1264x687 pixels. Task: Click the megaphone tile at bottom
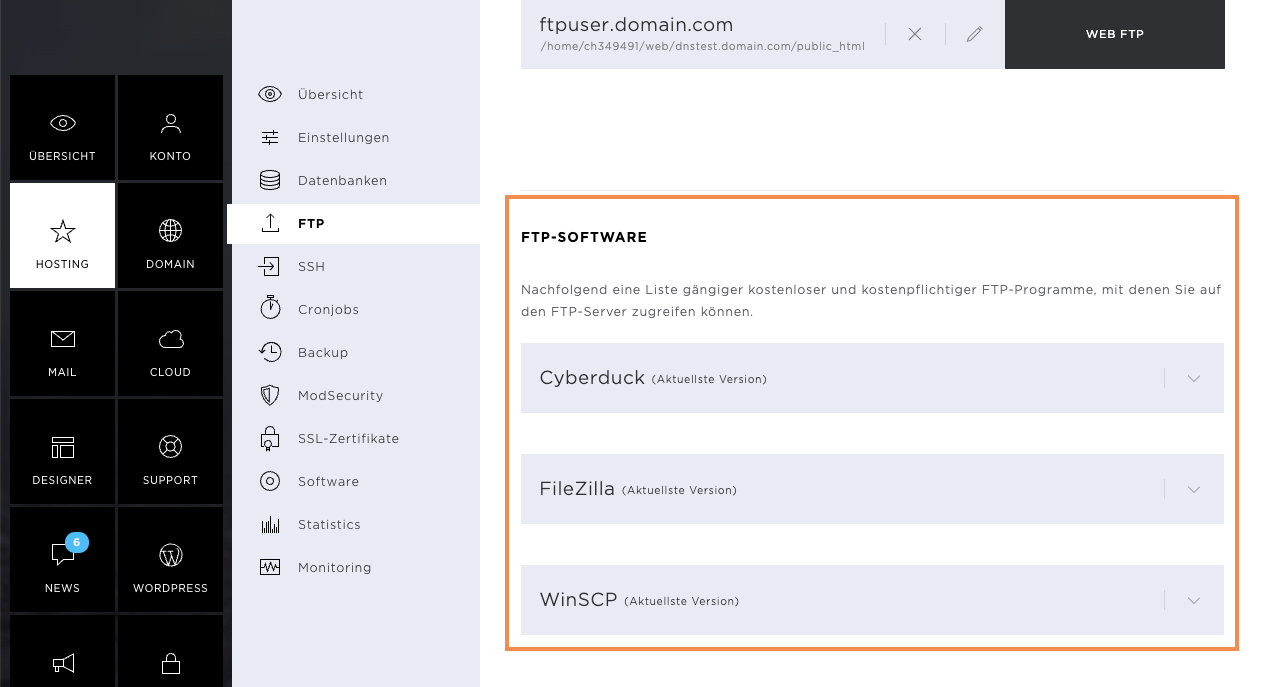[62, 651]
